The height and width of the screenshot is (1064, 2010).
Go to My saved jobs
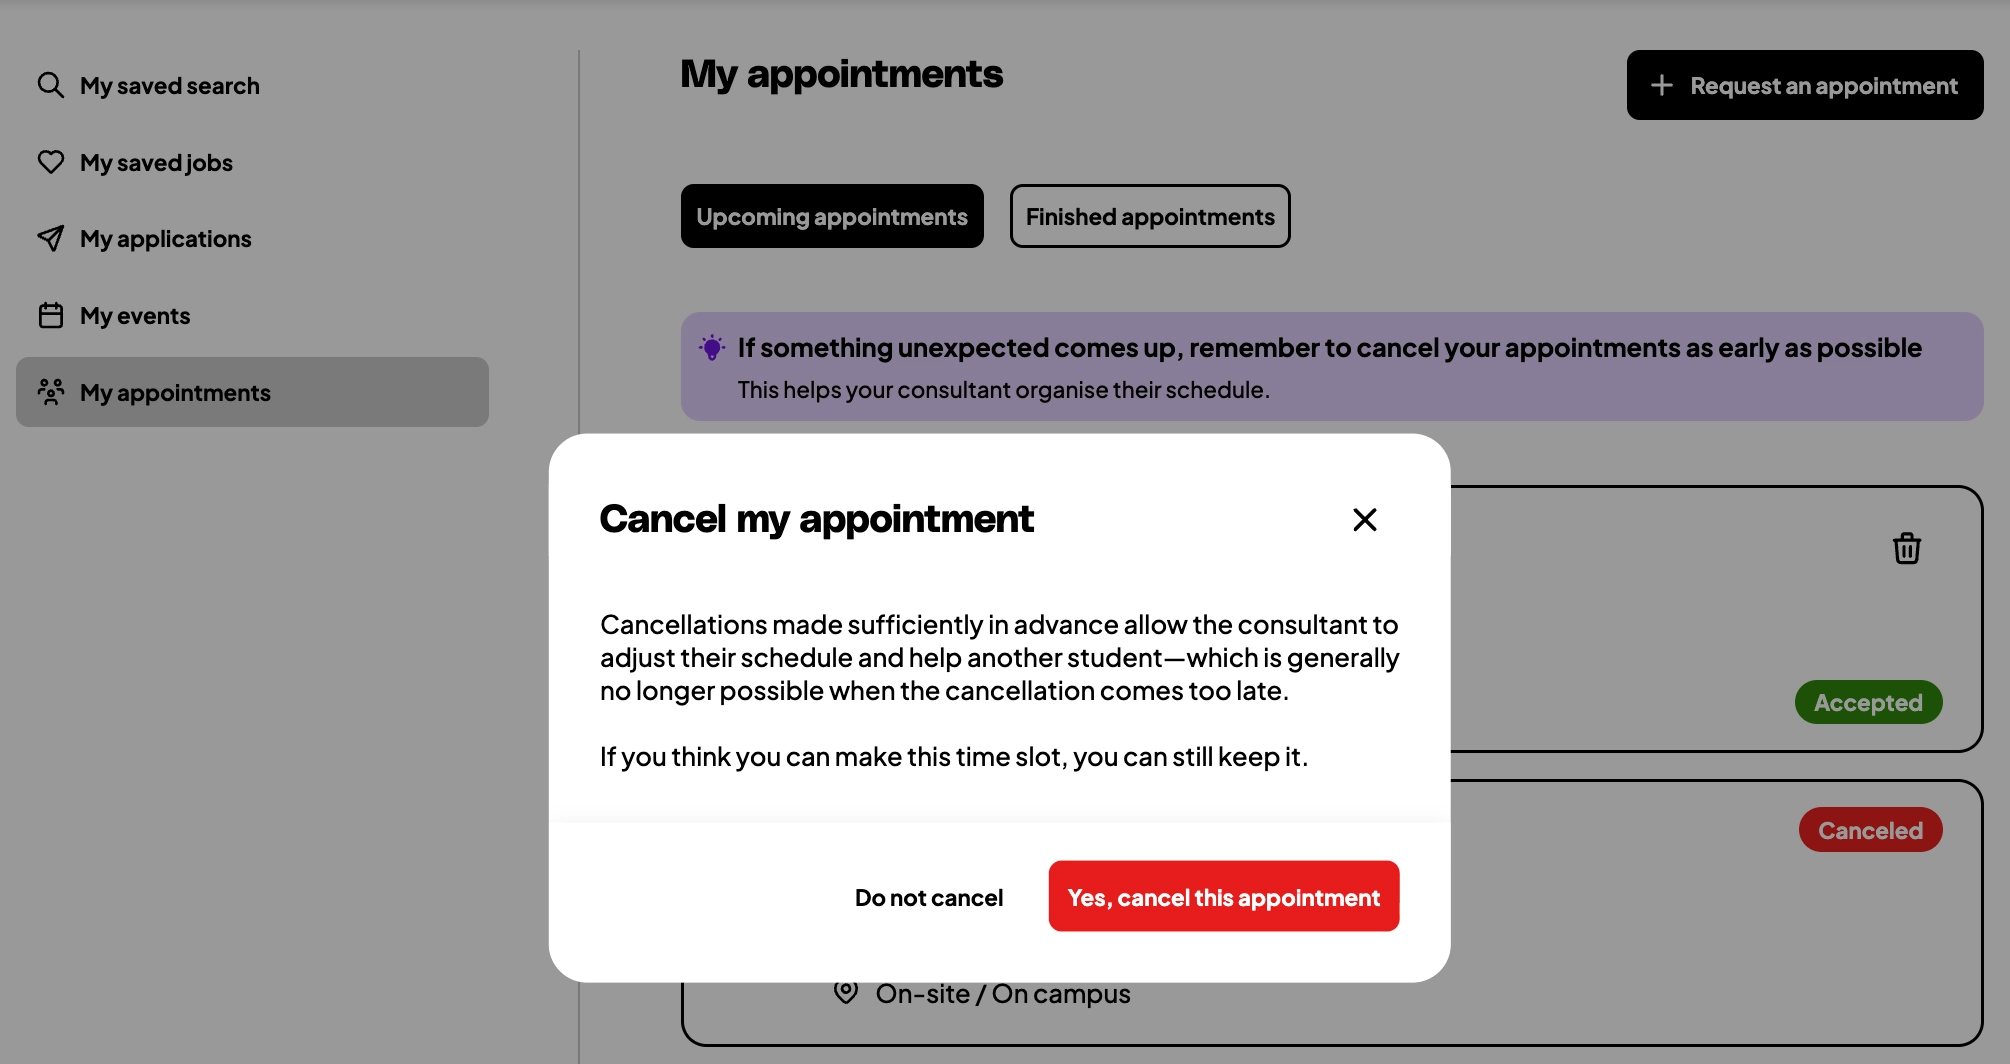[156, 162]
